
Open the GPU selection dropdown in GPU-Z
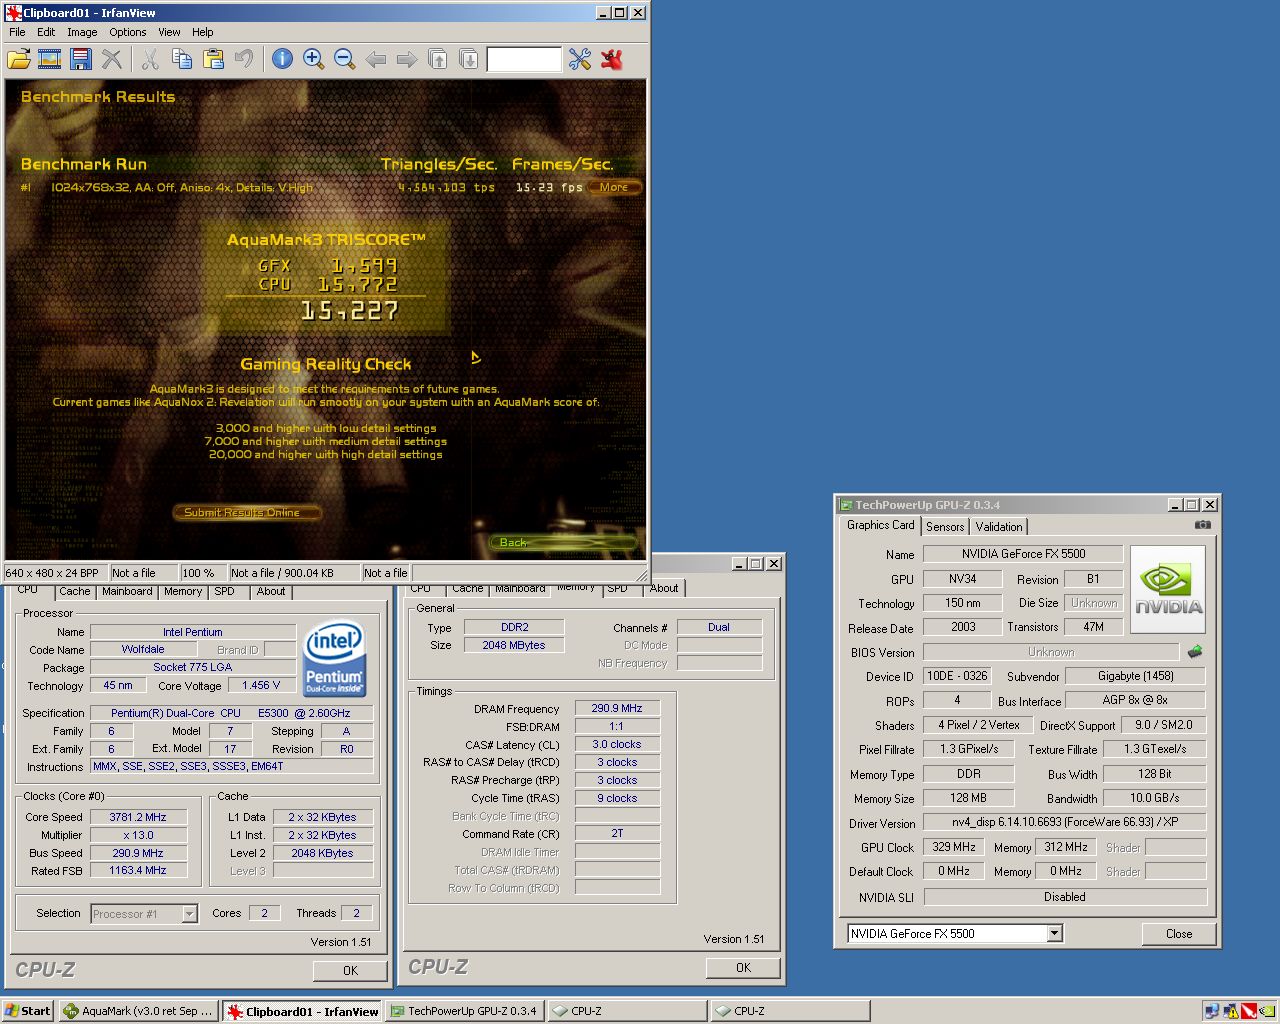(x=1054, y=933)
